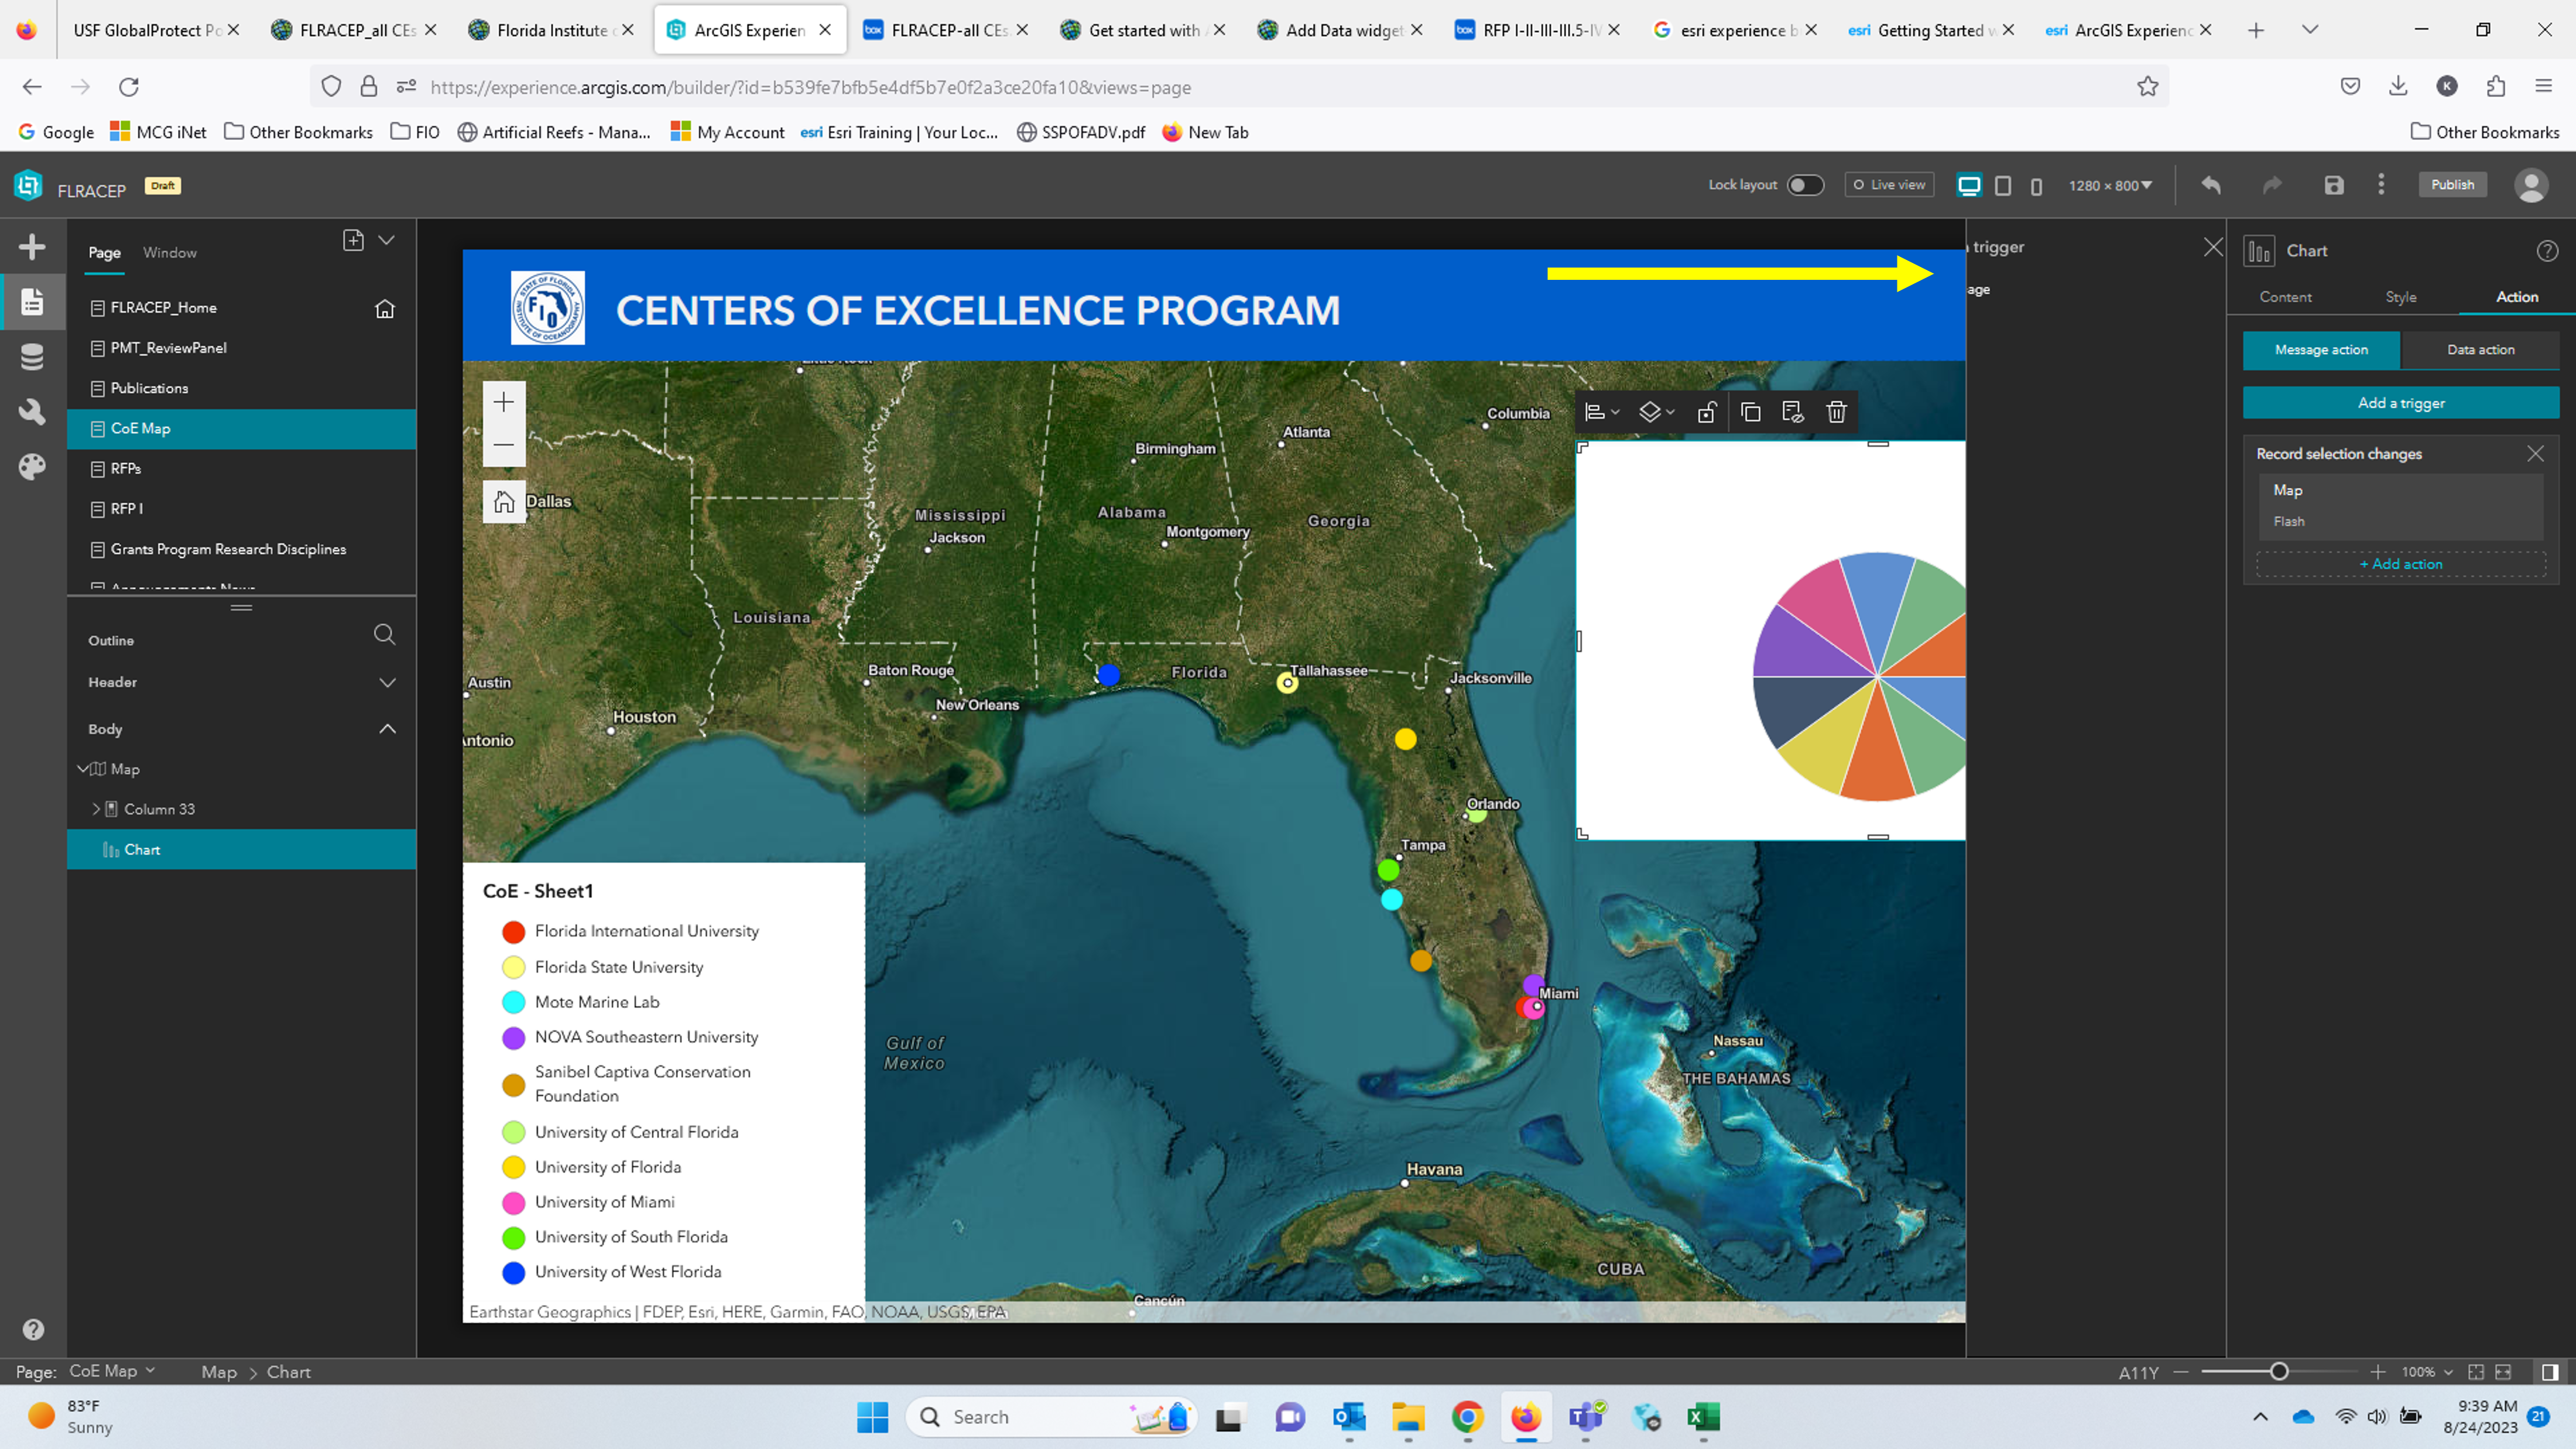The image size is (2576, 1449).
Task: Adjust the canvas zoom slider handle
Action: pos(2278,1371)
